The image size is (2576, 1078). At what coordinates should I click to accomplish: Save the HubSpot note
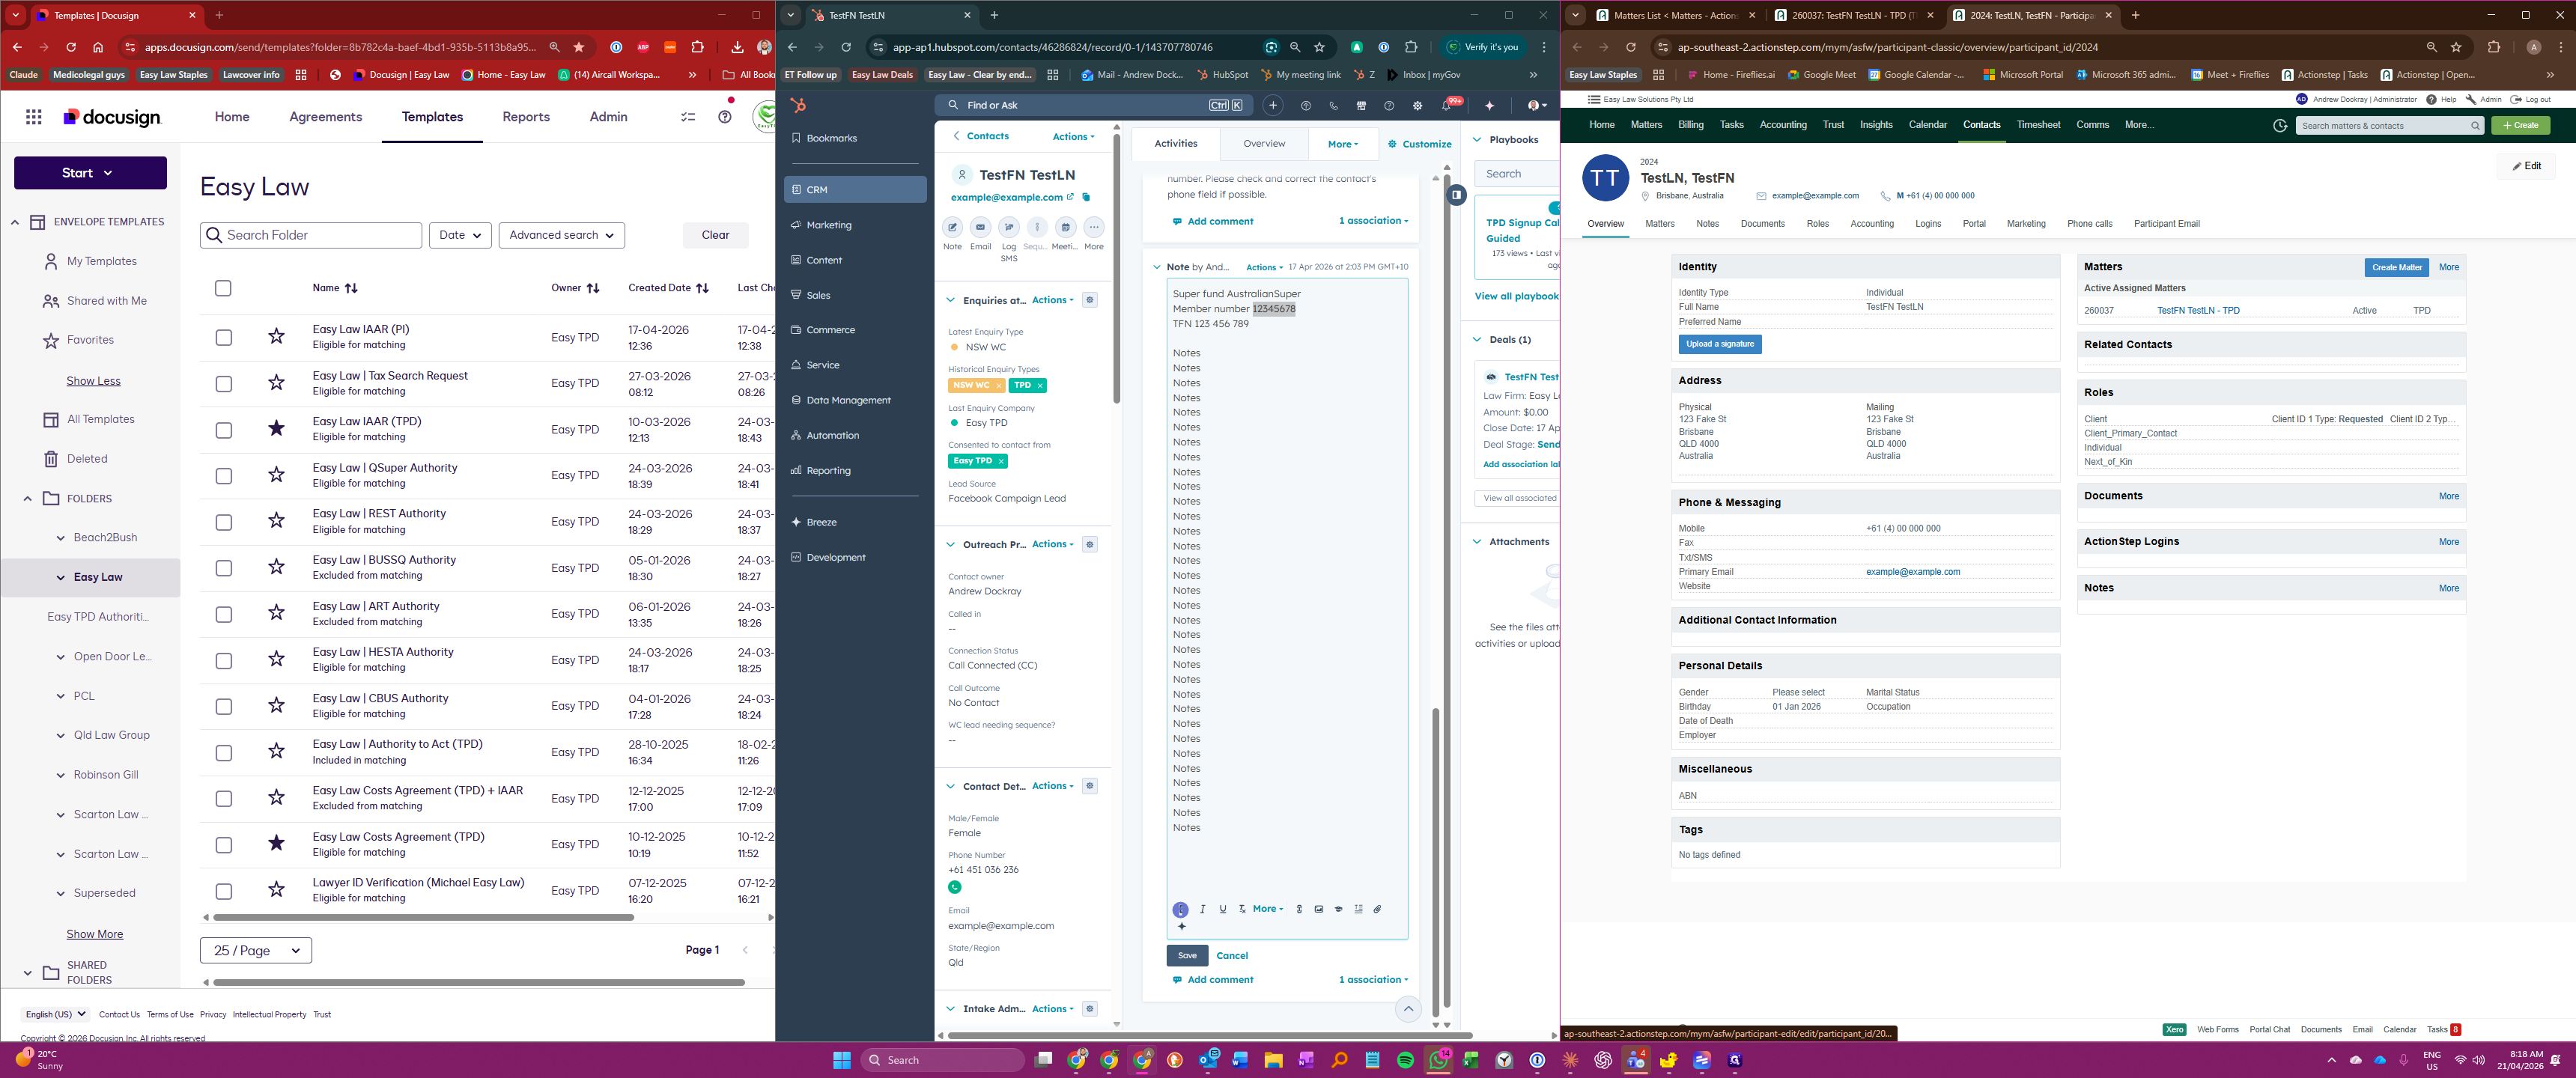point(1186,955)
